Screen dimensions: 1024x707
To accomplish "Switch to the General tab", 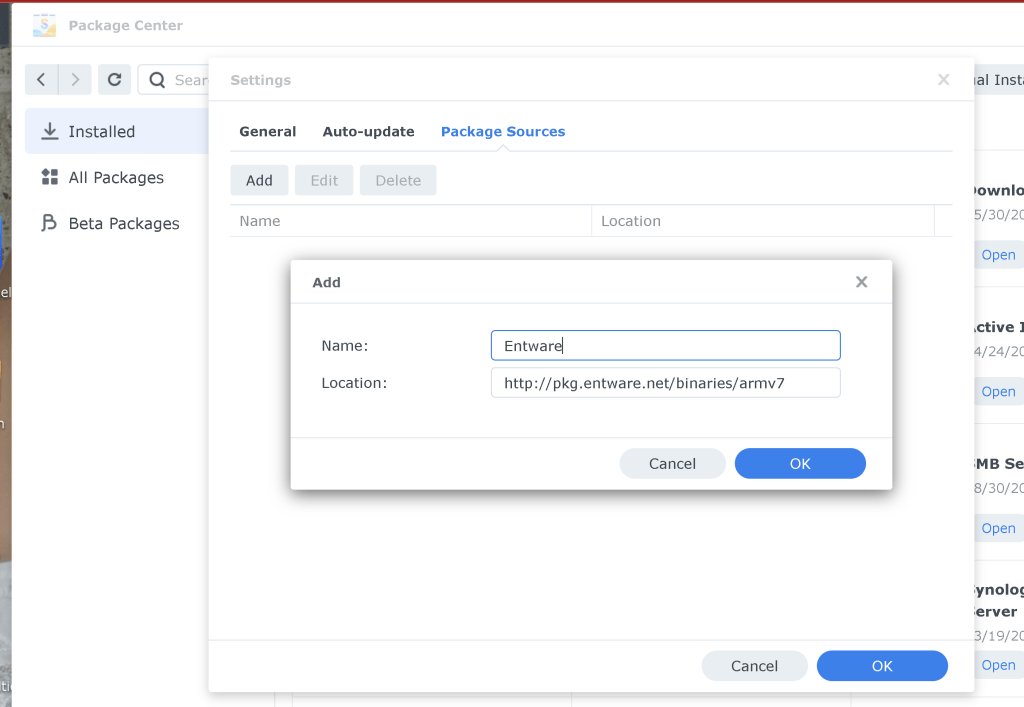I will (x=268, y=131).
